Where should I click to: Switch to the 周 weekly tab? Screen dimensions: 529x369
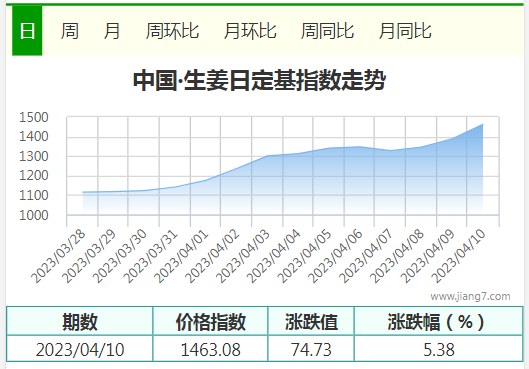tap(69, 31)
